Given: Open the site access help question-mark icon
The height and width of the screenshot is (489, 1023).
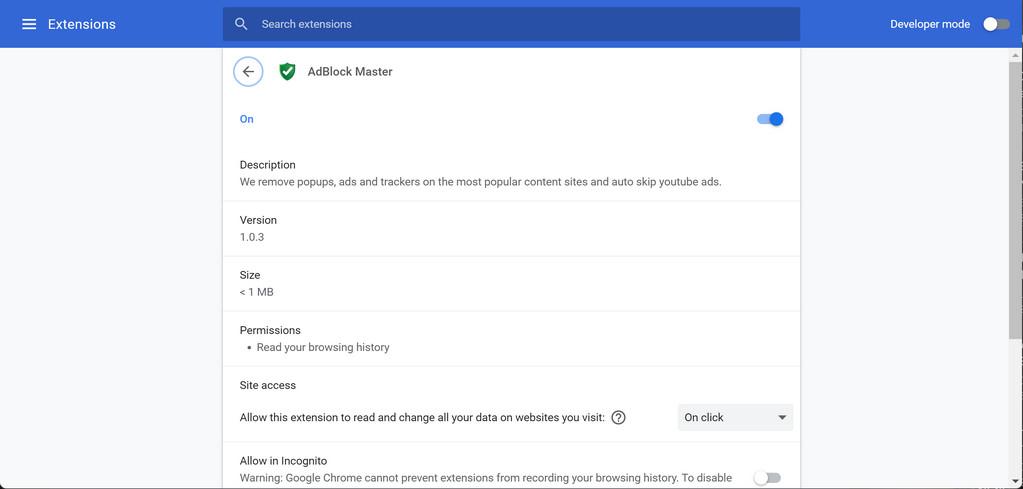Looking at the screenshot, I should tap(618, 418).
